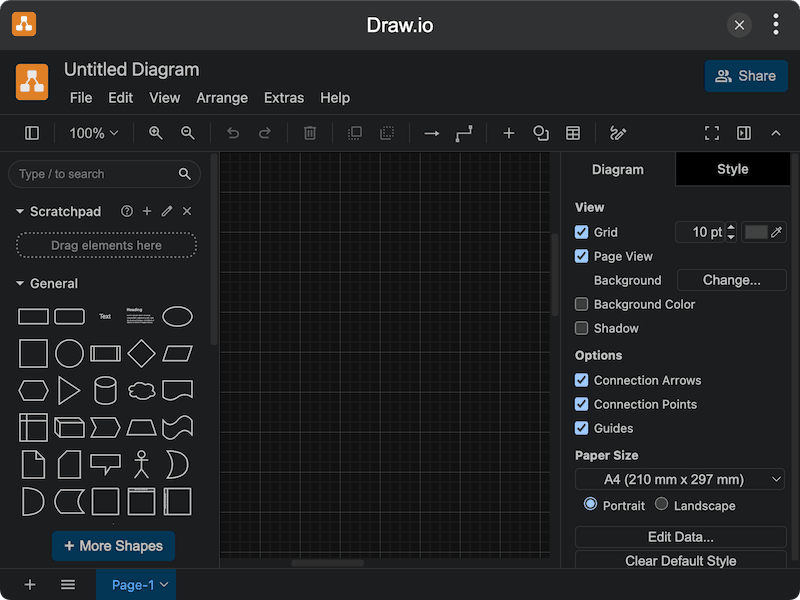Select the Landscape radio button
The height and width of the screenshot is (600, 800).
click(x=661, y=505)
